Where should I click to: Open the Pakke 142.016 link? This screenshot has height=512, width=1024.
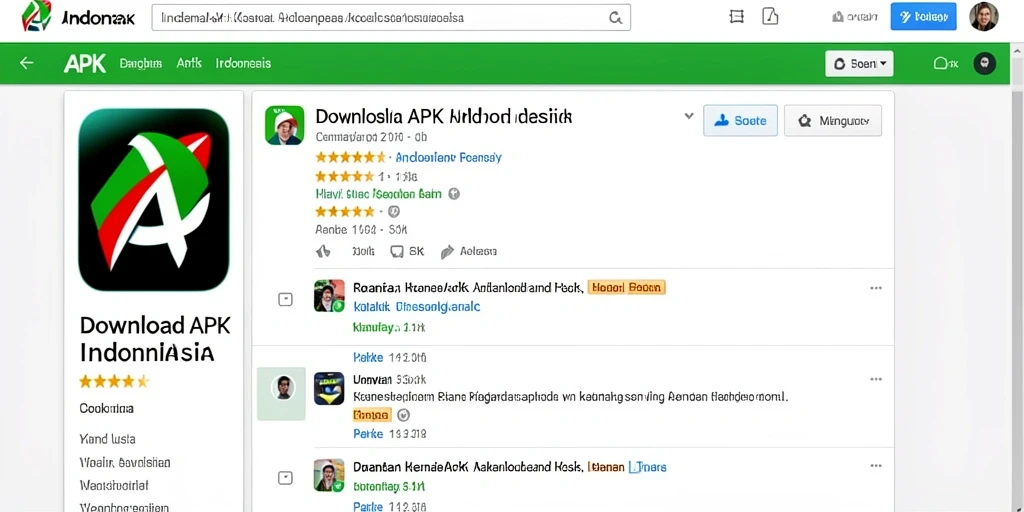click(390, 358)
